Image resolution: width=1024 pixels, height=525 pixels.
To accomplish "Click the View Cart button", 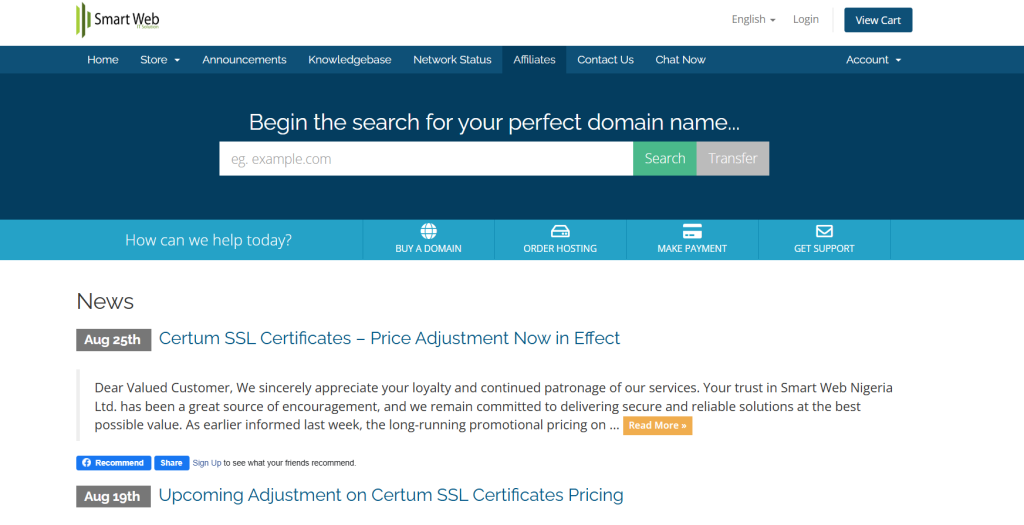I will [878, 20].
